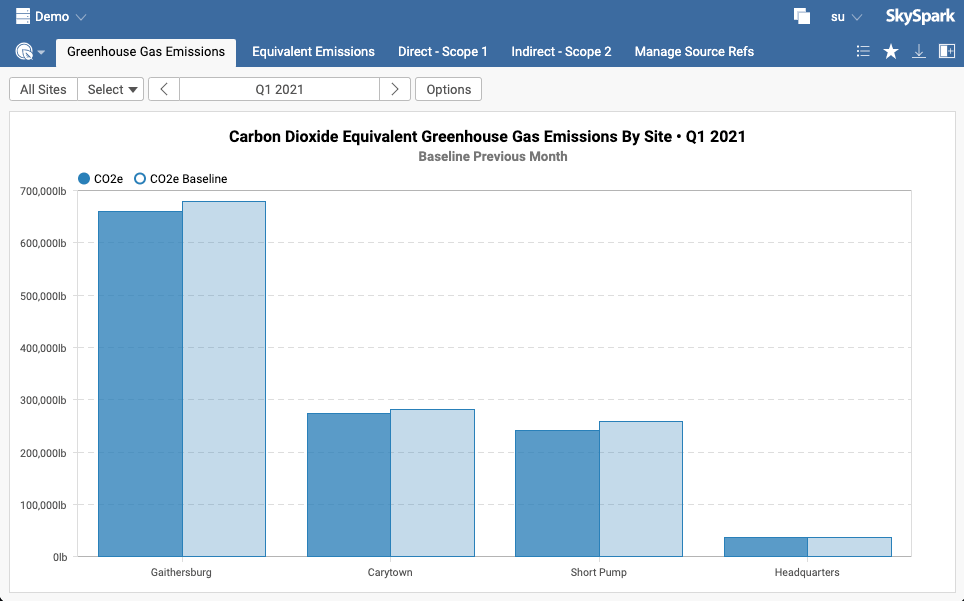Click the list view icon
This screenshot has height=601, width=964.
863,52
